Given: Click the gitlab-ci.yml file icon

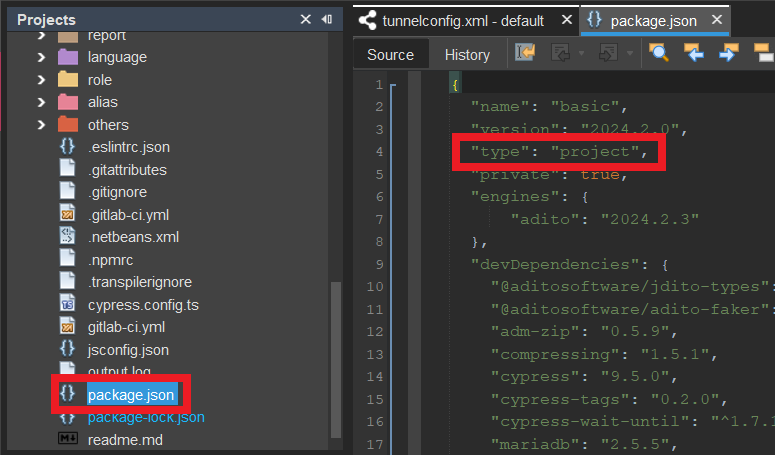Looking at the screenshot, I should (67, 327).
